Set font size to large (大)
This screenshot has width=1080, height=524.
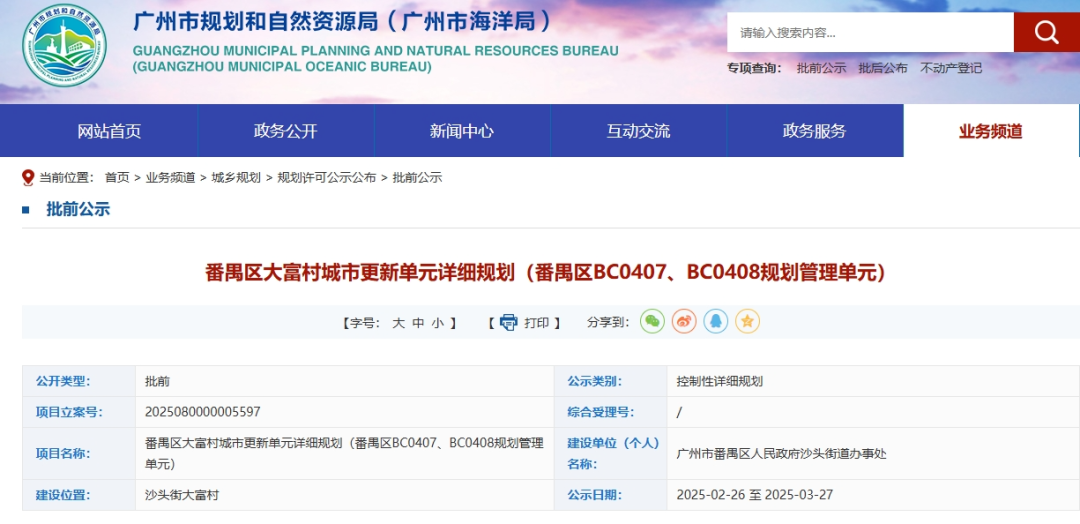(x=398, y=323)
